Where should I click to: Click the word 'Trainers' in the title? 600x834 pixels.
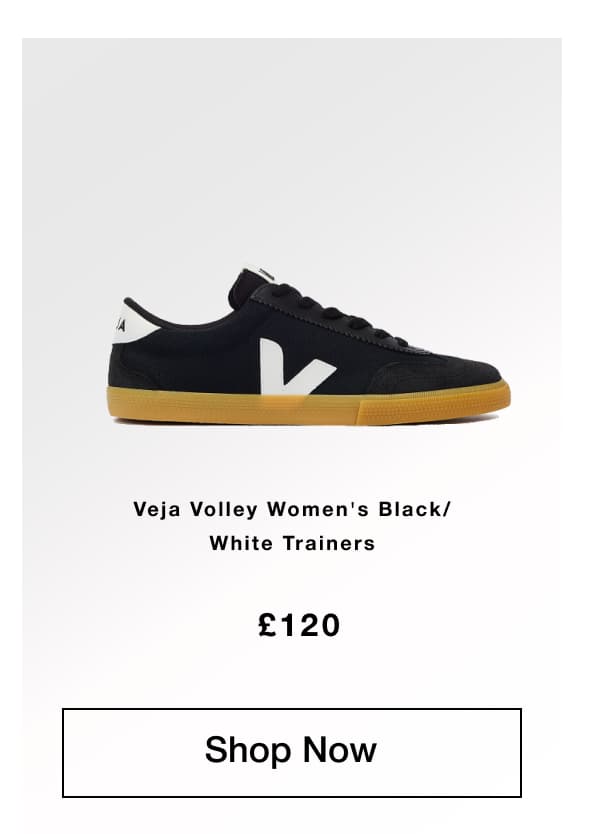[x=329, y=544]
